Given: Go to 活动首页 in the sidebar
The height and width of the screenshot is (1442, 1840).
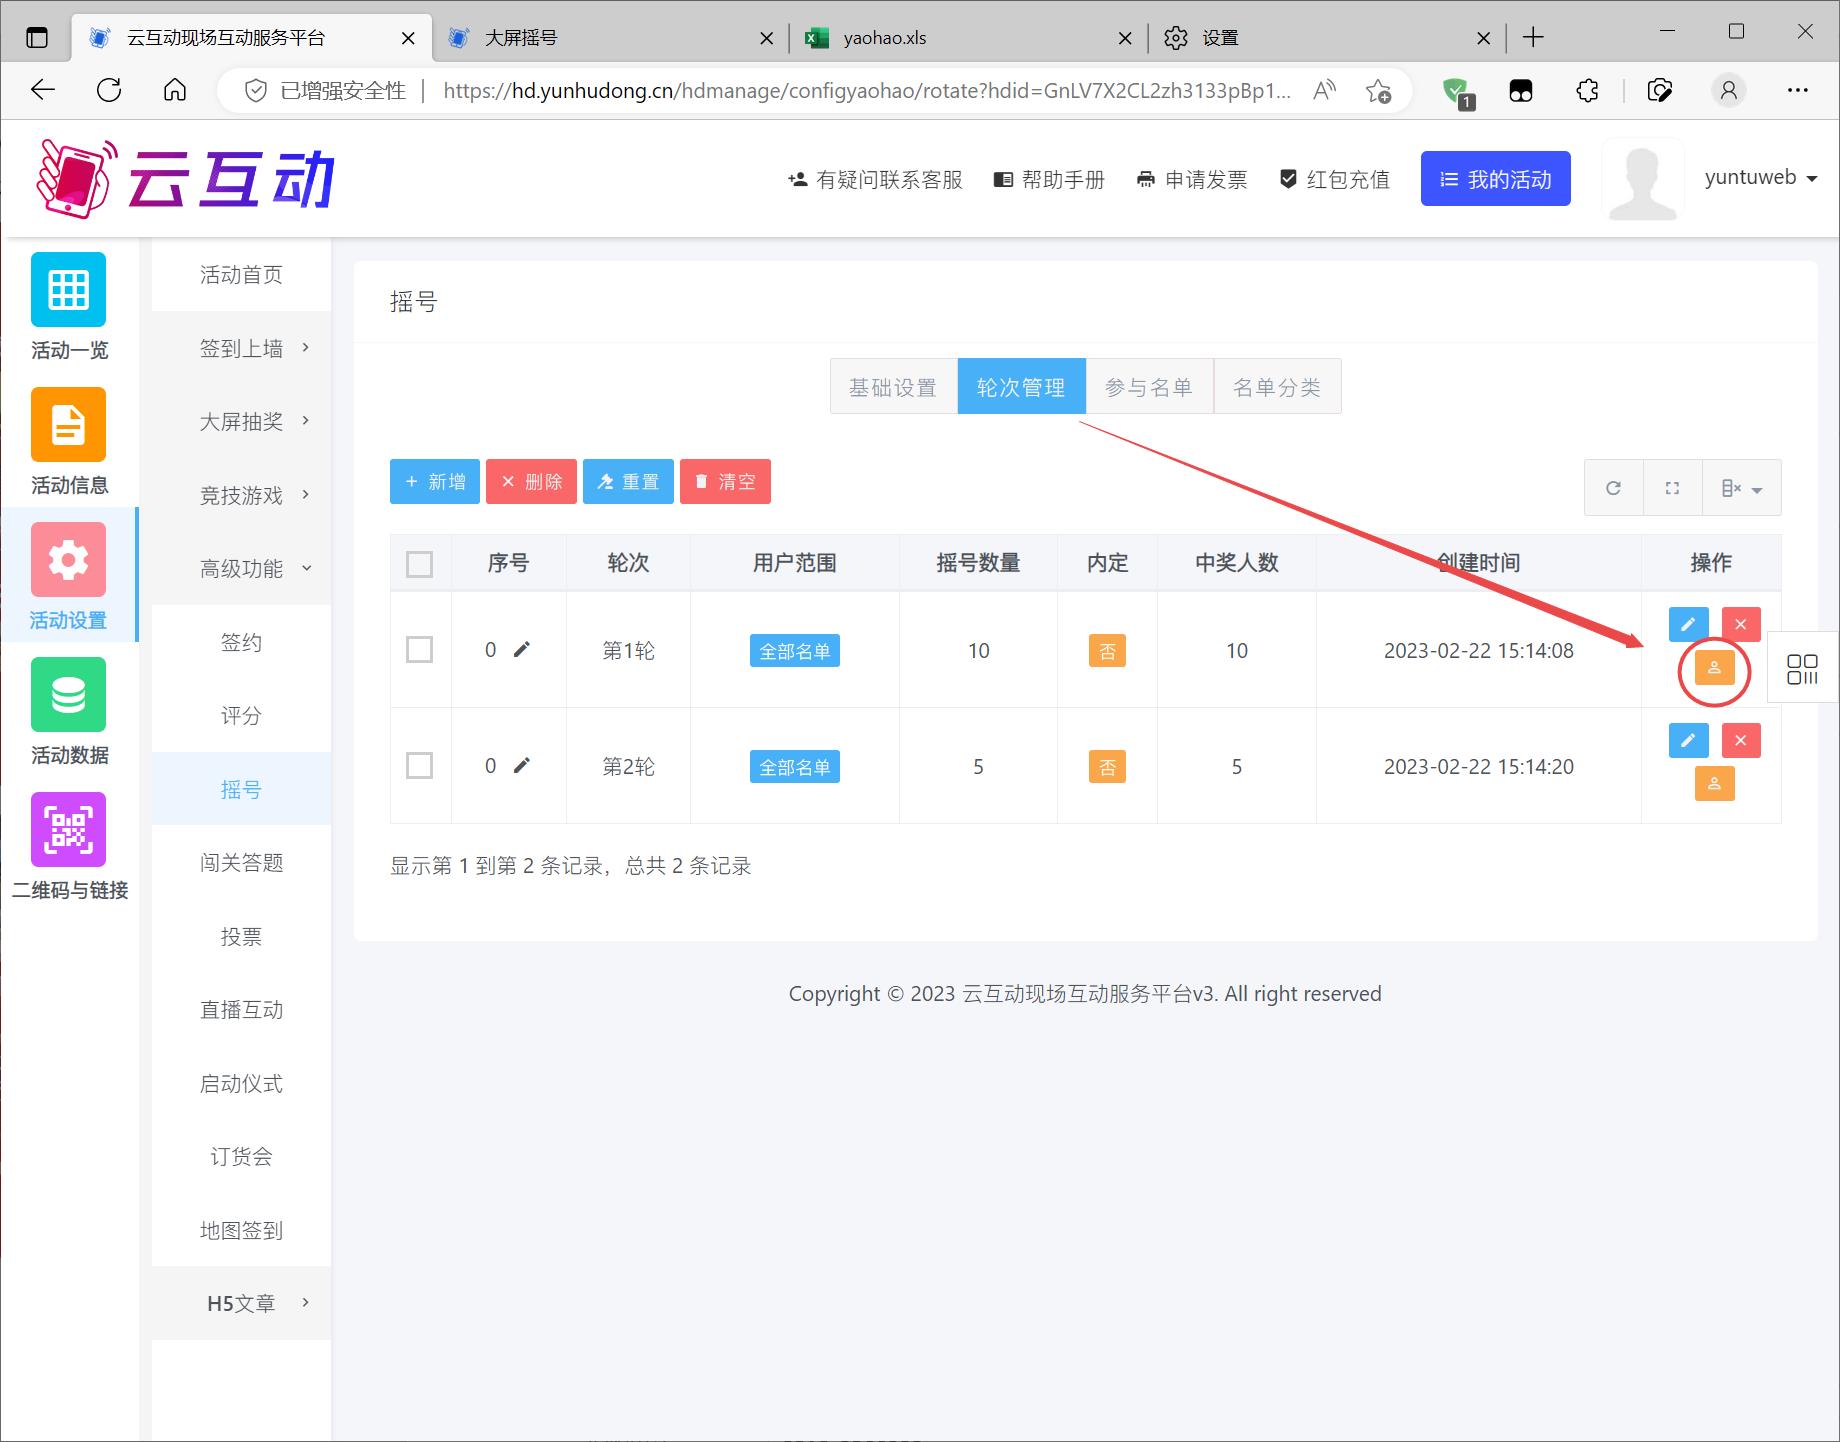Looking at the screenshot, I should coord(241,274).
